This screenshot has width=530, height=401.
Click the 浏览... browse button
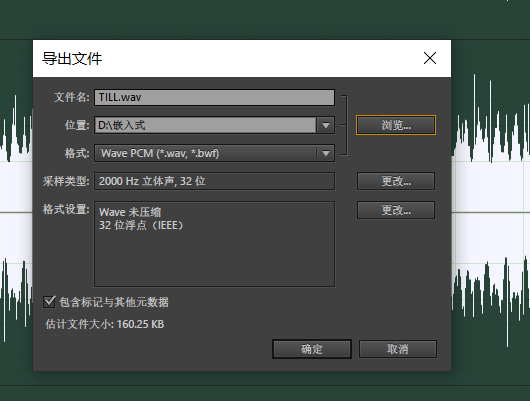coord(396,125)
